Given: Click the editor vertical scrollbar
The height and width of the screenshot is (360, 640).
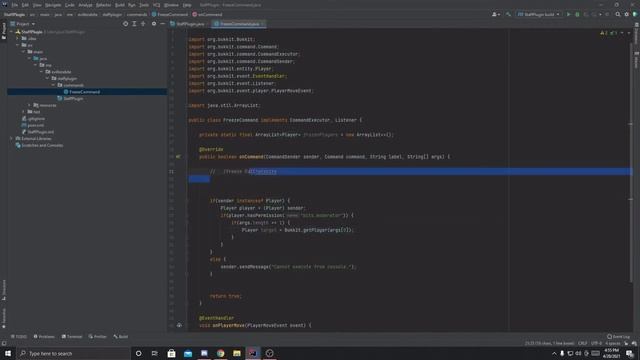Looking at the screenshot, I should (x=631, y=163).
